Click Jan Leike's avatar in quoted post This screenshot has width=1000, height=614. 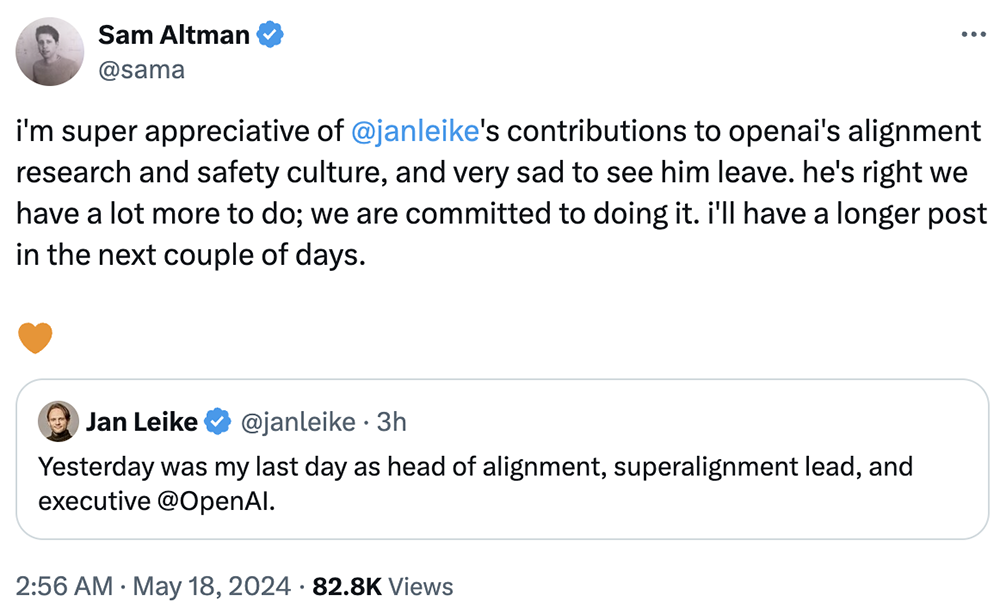pyautogui.click(x=58, y=422)
